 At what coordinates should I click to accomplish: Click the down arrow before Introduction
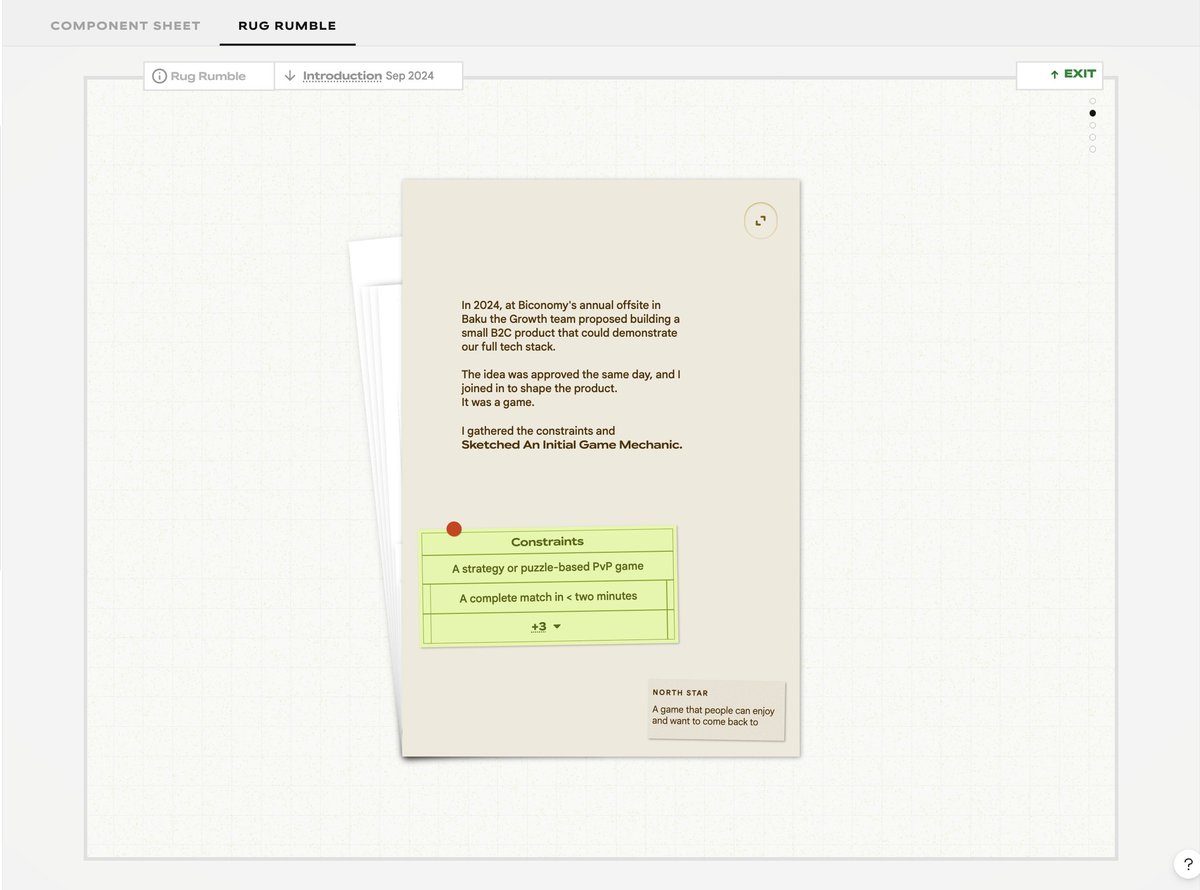click(x=290, y=76)
